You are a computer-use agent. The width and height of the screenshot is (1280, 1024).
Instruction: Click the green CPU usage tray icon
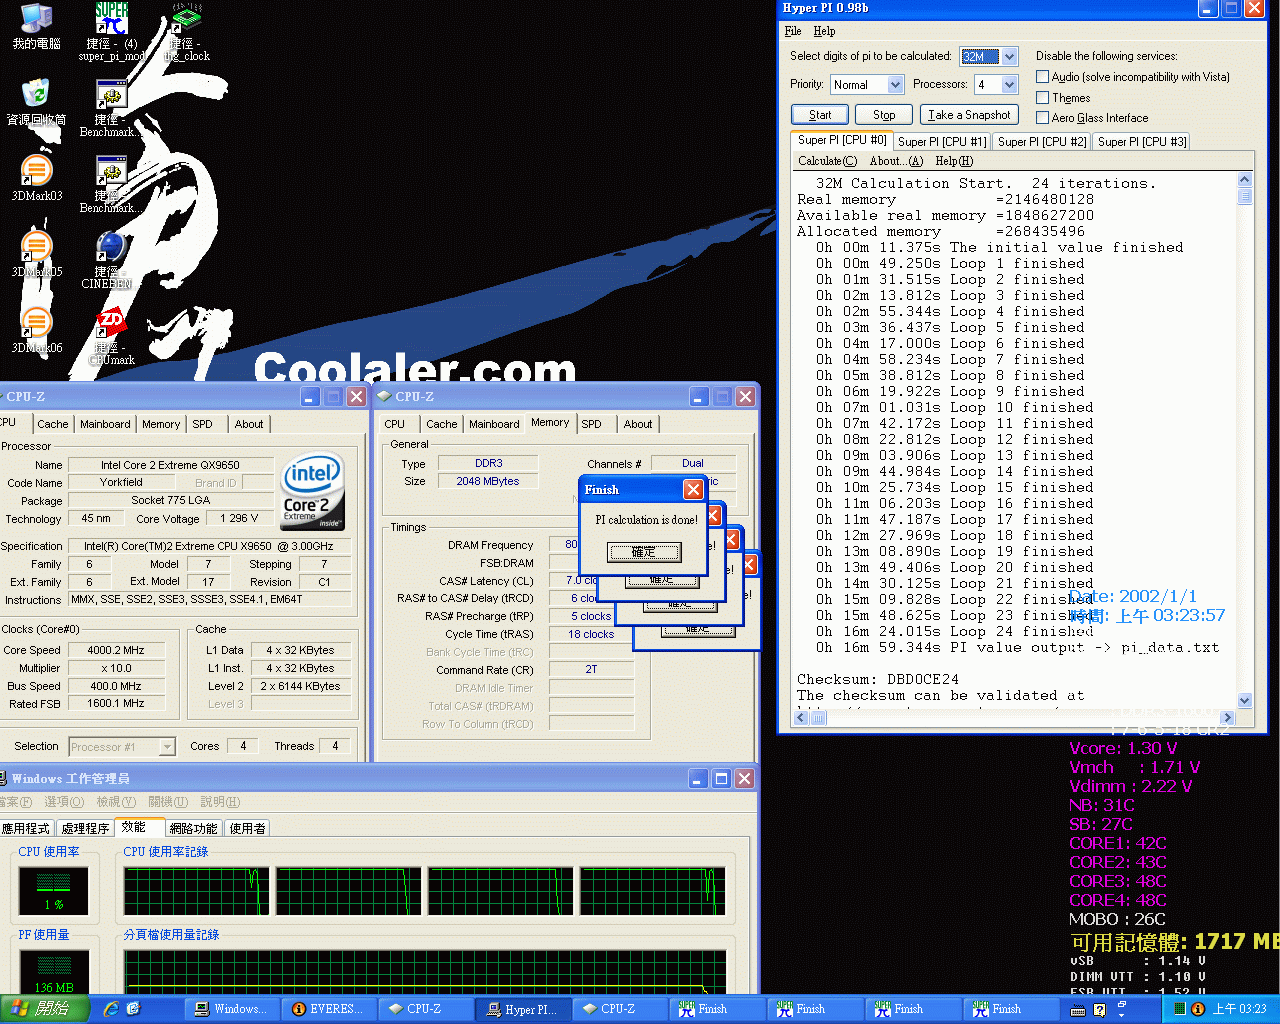point(1180,1009)
